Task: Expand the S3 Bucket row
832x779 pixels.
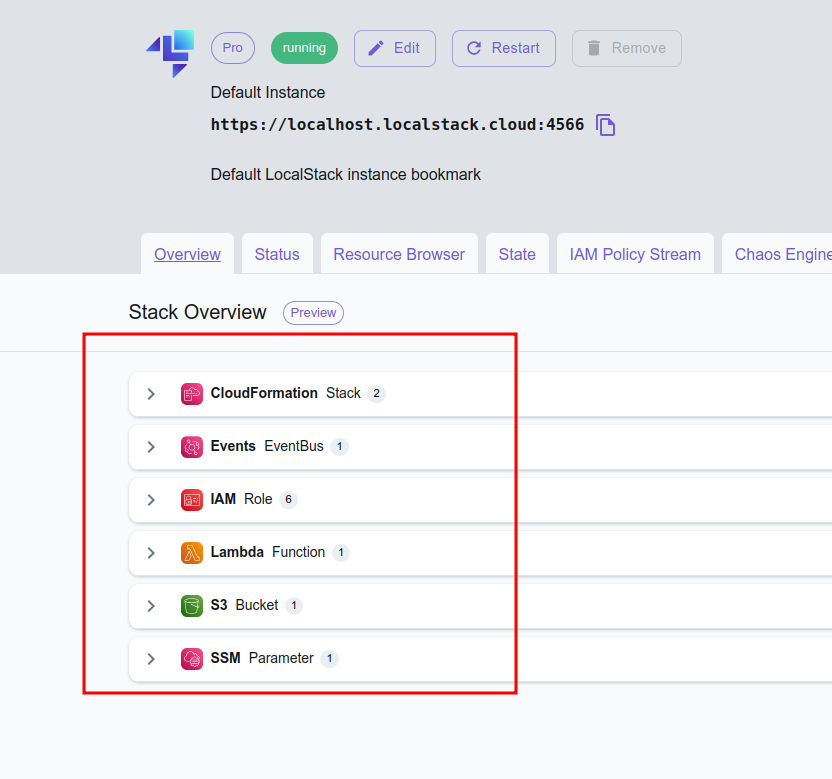Action: (151, 606)
